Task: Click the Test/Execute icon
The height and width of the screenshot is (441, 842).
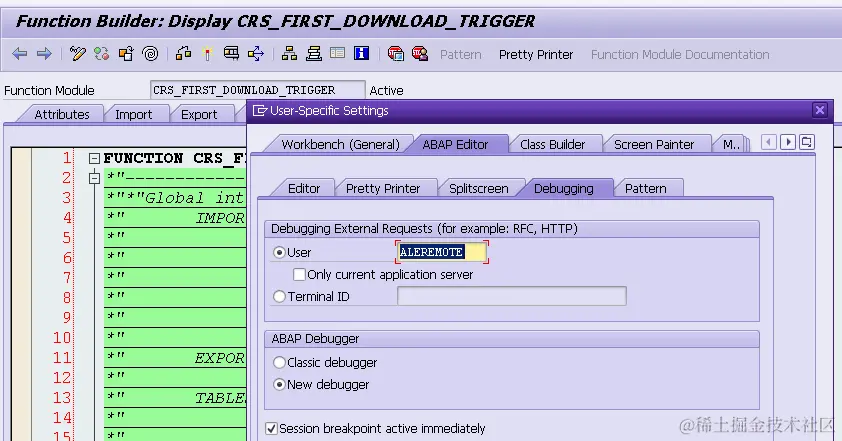Action: (x=231, y=54)
